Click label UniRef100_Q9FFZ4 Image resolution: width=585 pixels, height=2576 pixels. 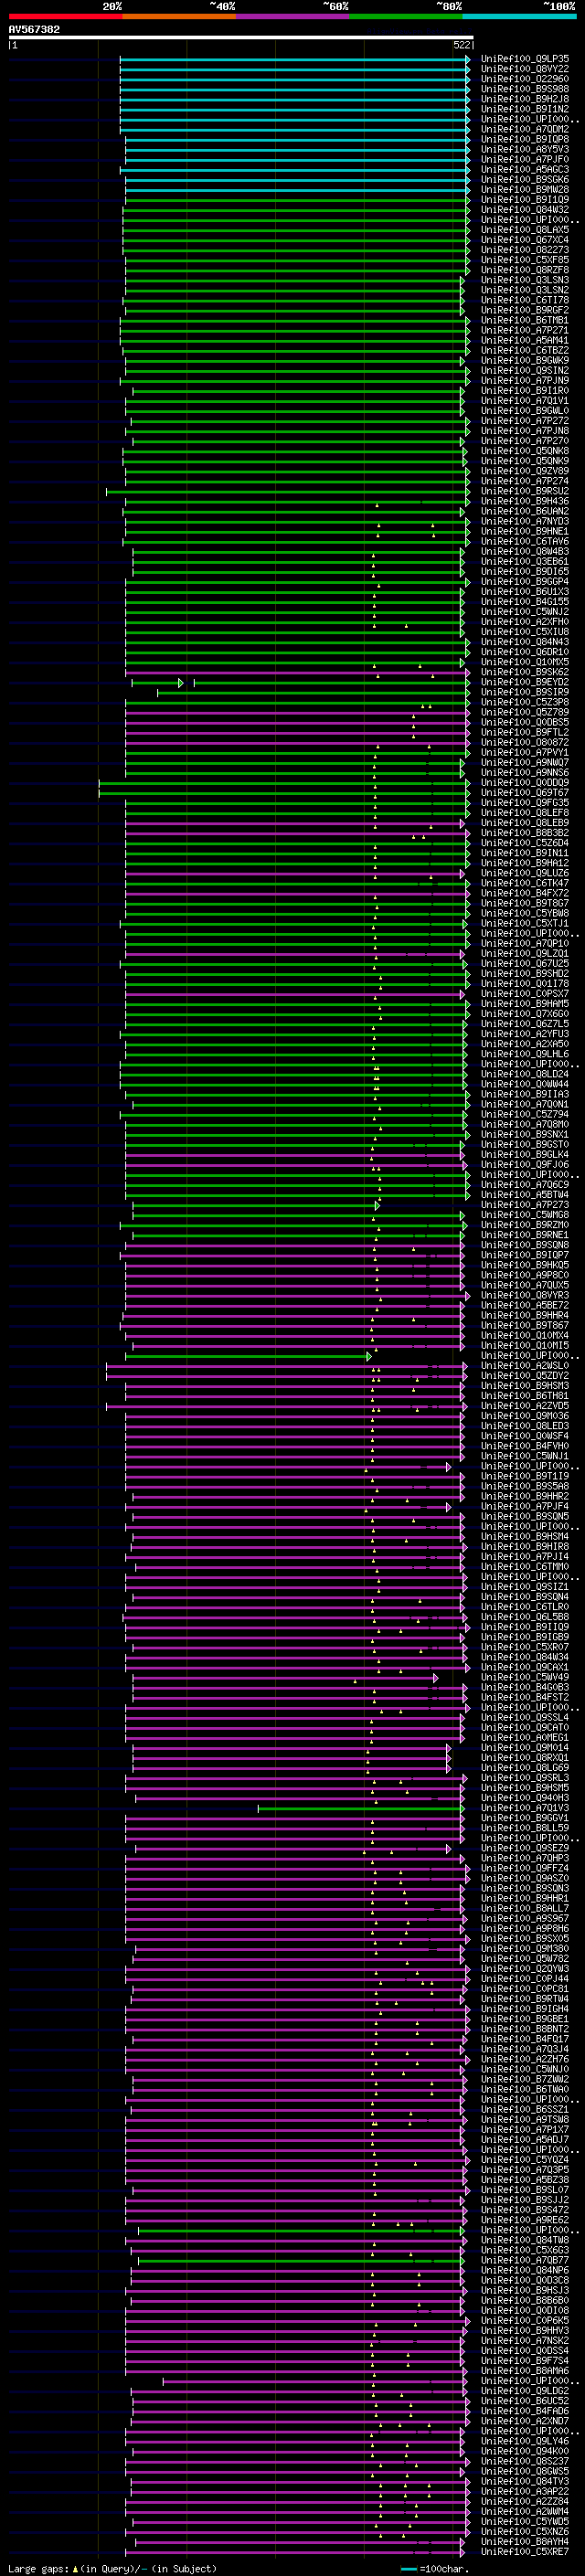[x=525, y=1869]
